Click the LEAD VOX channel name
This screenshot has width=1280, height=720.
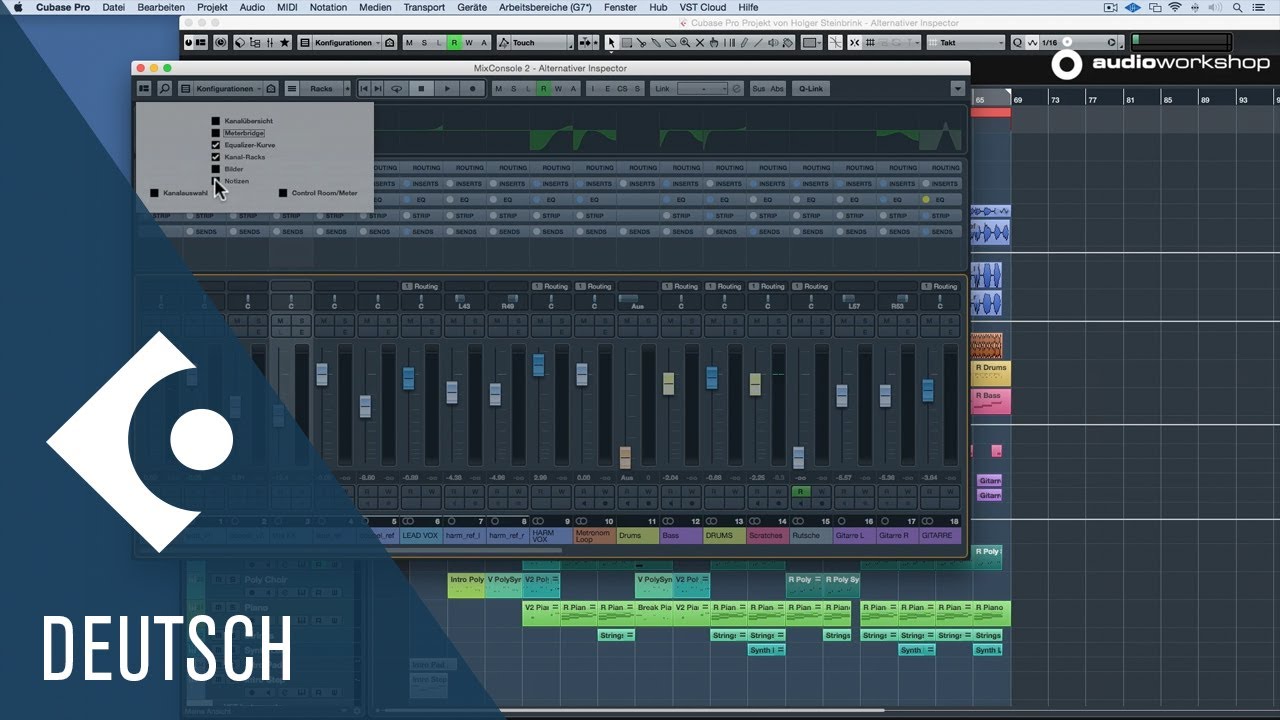[x=421, y=536]
